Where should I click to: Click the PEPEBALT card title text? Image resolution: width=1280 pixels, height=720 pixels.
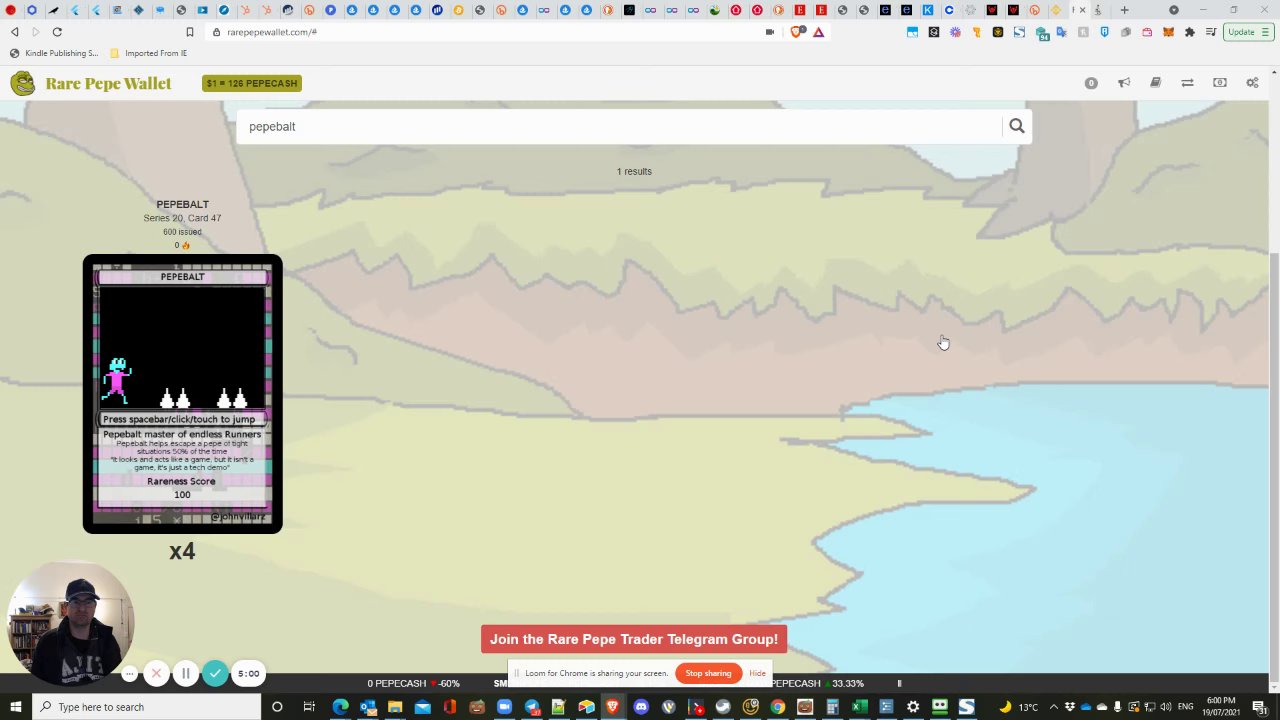point(182,204)
